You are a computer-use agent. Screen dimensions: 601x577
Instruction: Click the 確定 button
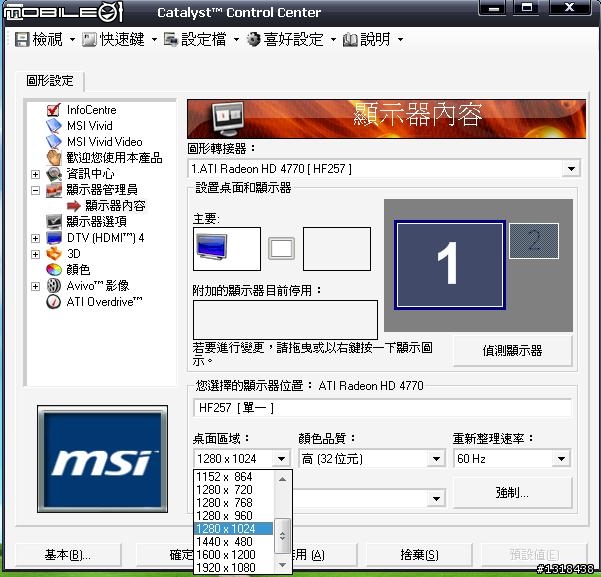click(x=166, y=555)
